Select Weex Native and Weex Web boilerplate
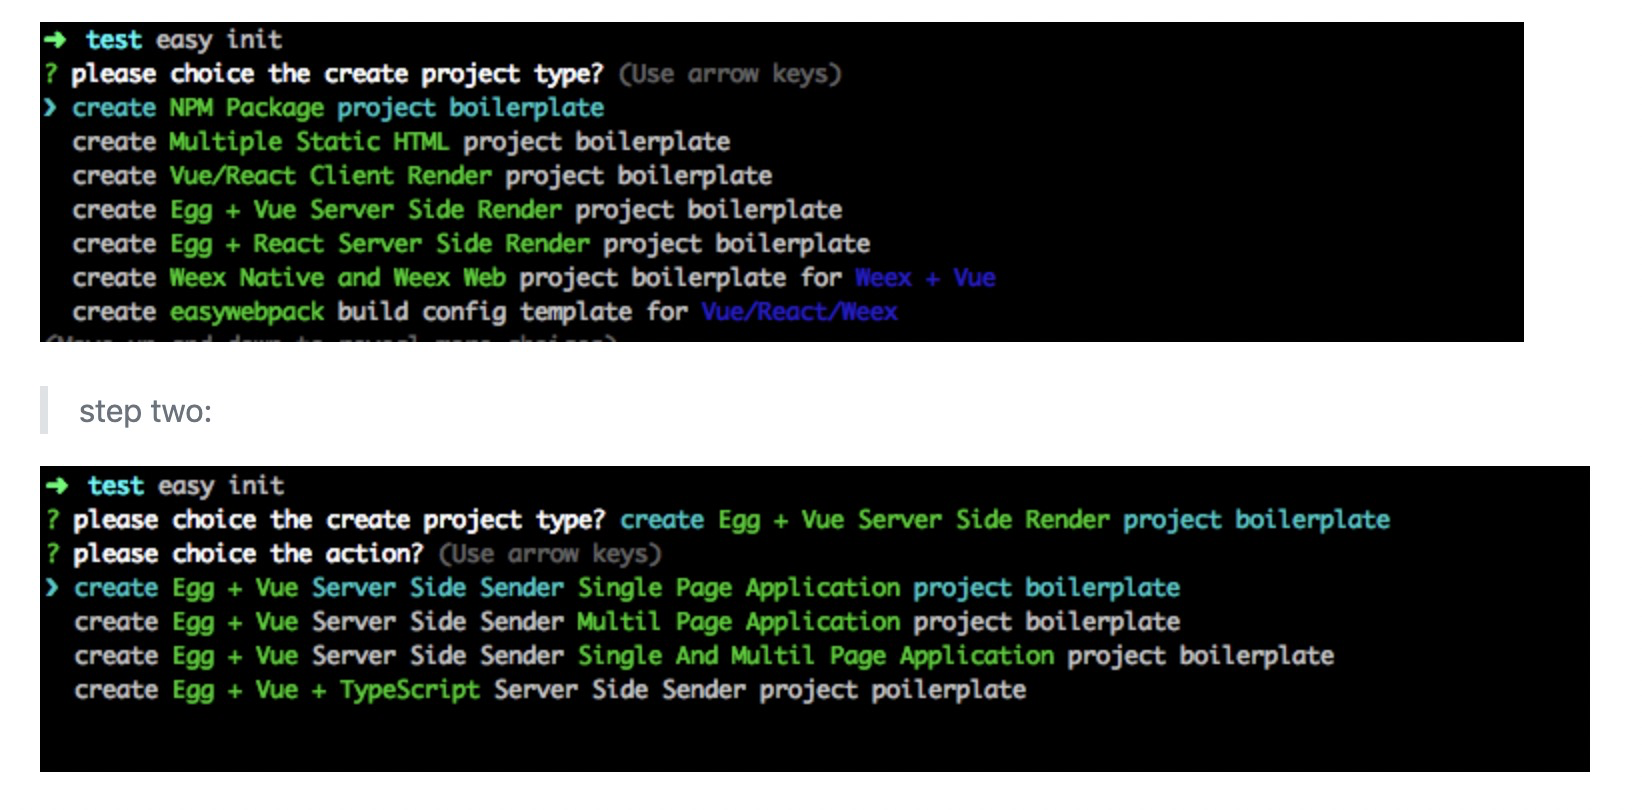Screen dimensions: 1642x810 pyautogui.click(x=534, y=278)
